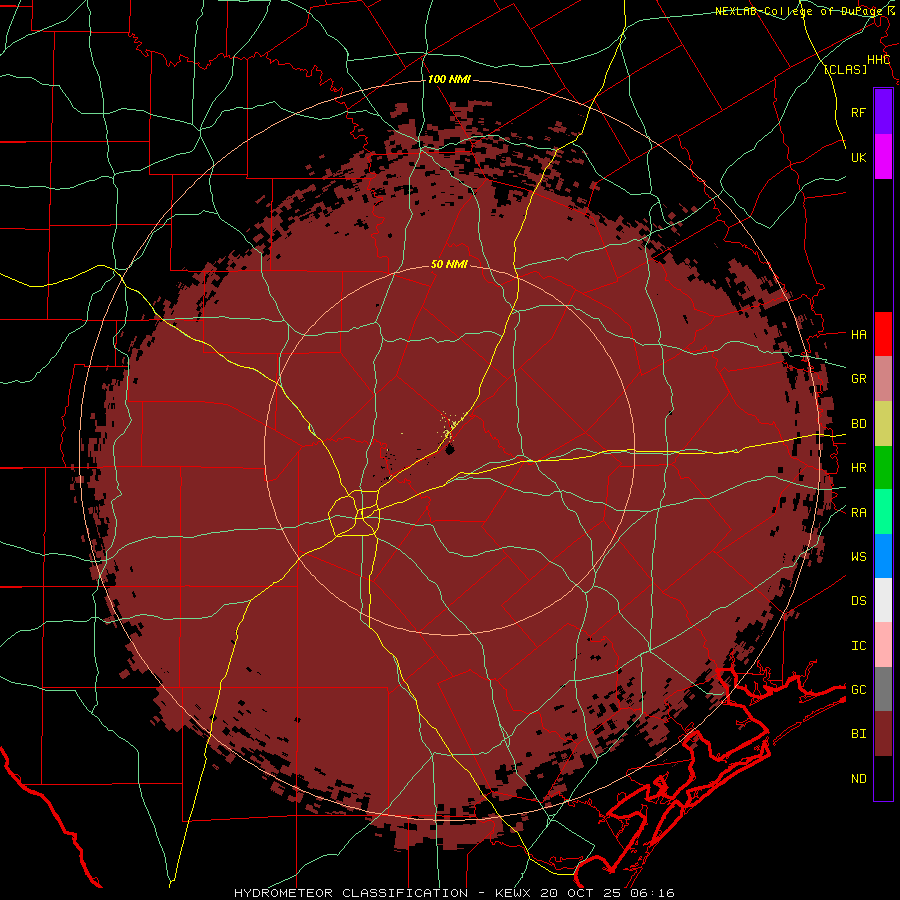Select the WS blue legend swatch
This screenshot has width=900, height=900.
(883, 556)
